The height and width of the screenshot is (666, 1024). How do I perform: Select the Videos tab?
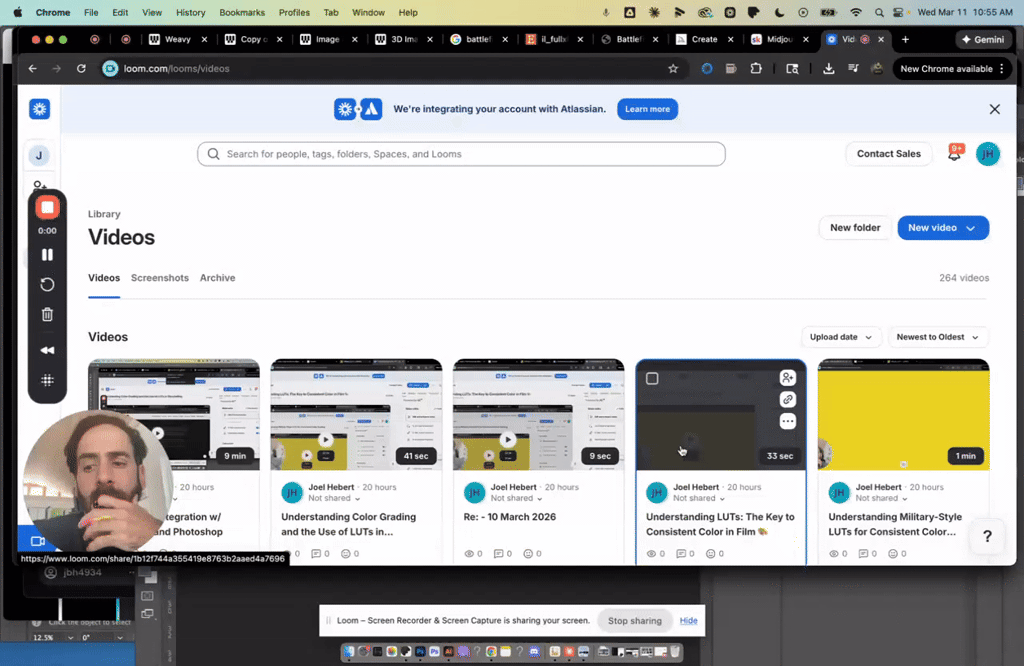(104, 278)
